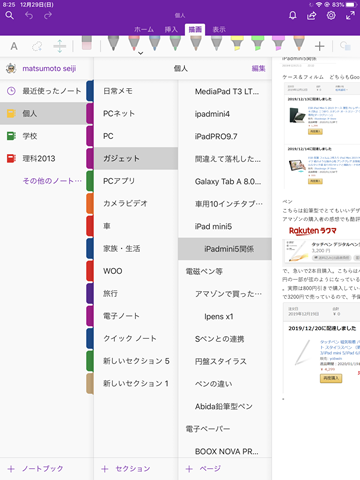The width and height of the screenshot is (360, 480).
Task: Open 新しいセクション 5
Action: 136,361
